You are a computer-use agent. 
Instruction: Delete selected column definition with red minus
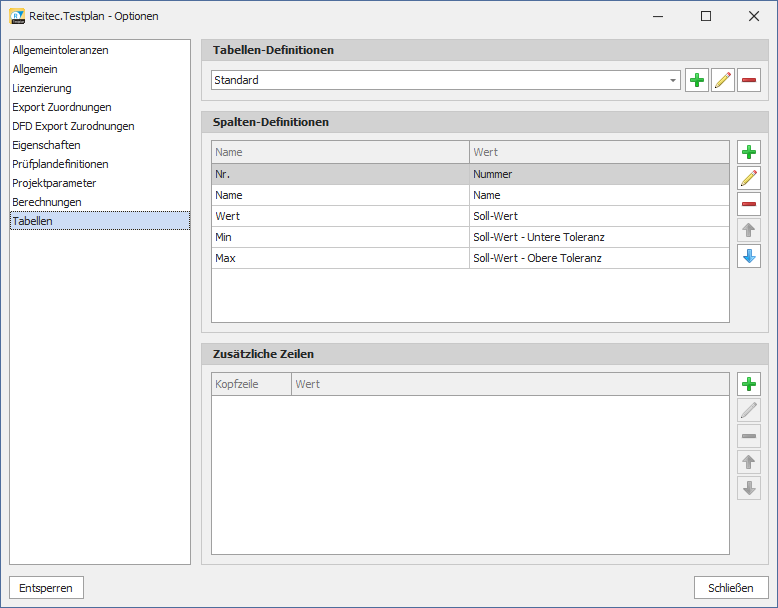pos(749,204)
